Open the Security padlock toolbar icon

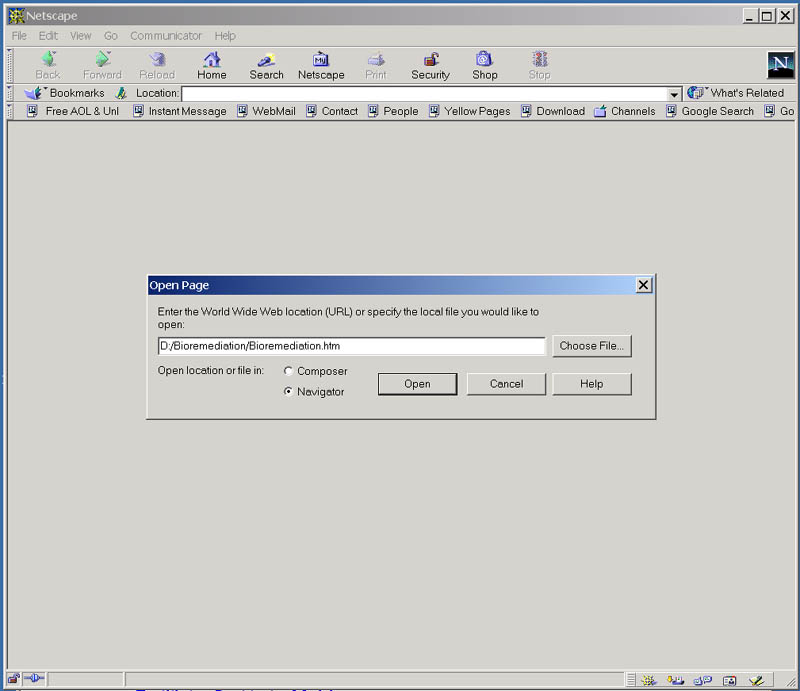431,59
